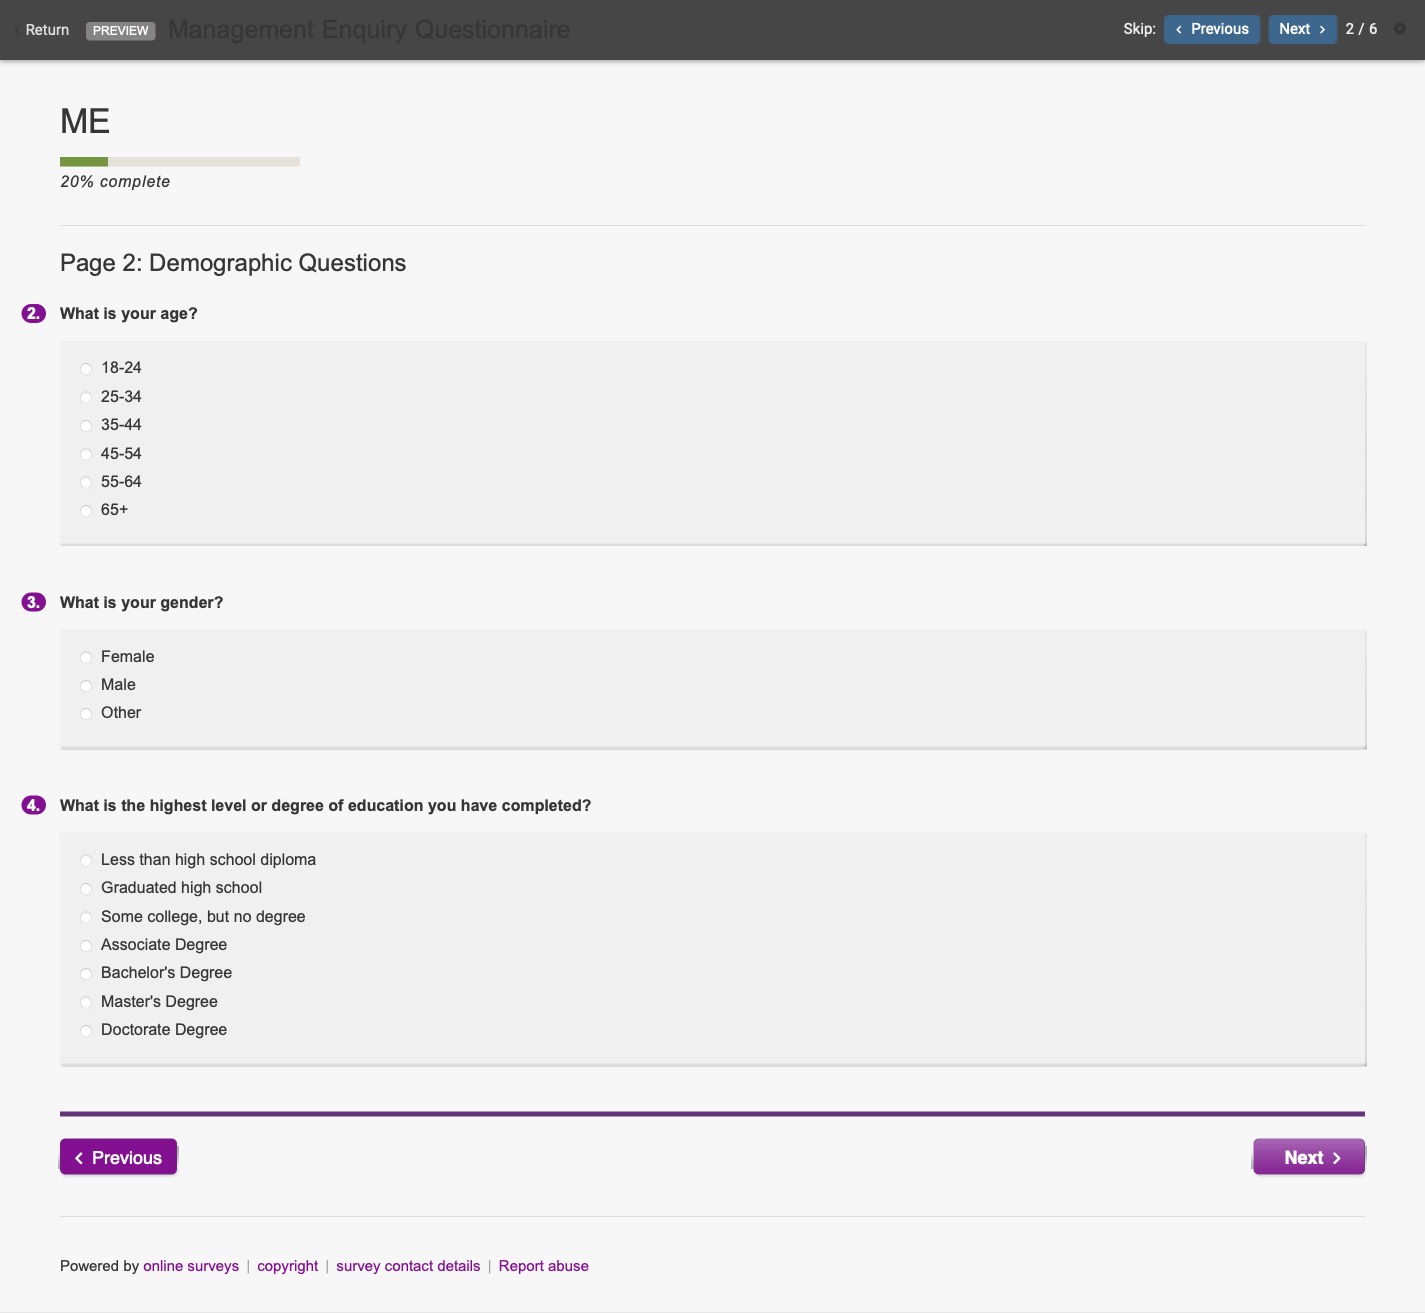Select the 65+ age option
Image resolution: width=1425 pixels, height=1313 pixels.
pos(86,511)
